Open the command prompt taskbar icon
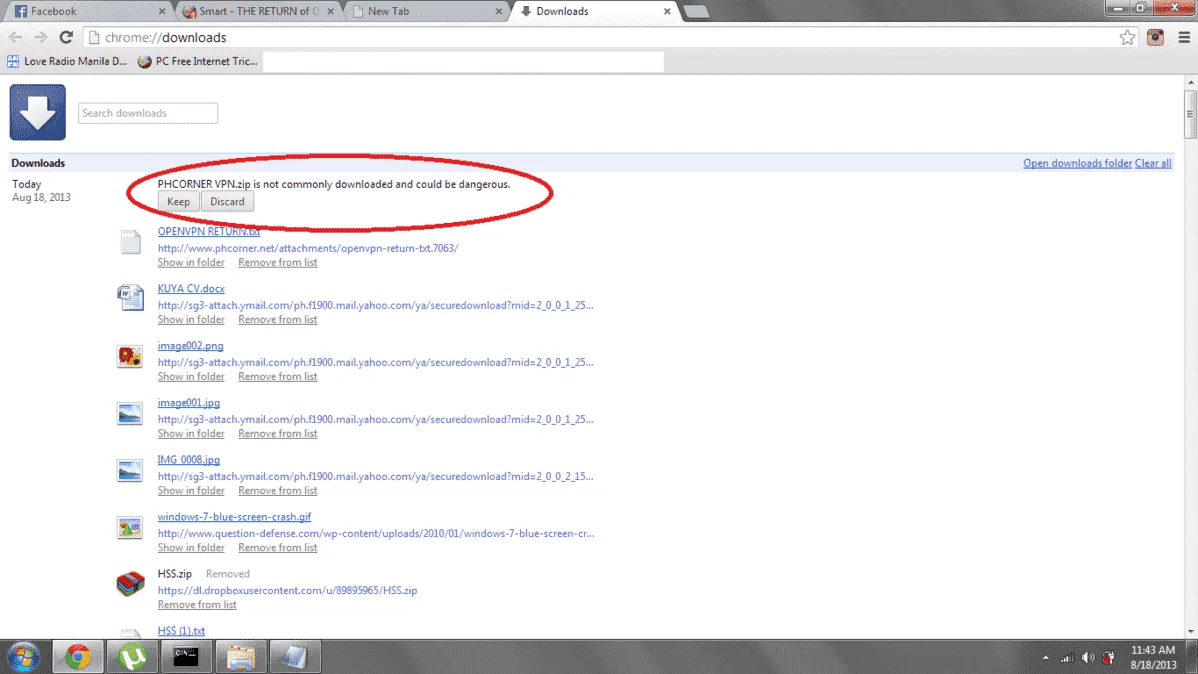1198x674 pixels. point(186,657)
